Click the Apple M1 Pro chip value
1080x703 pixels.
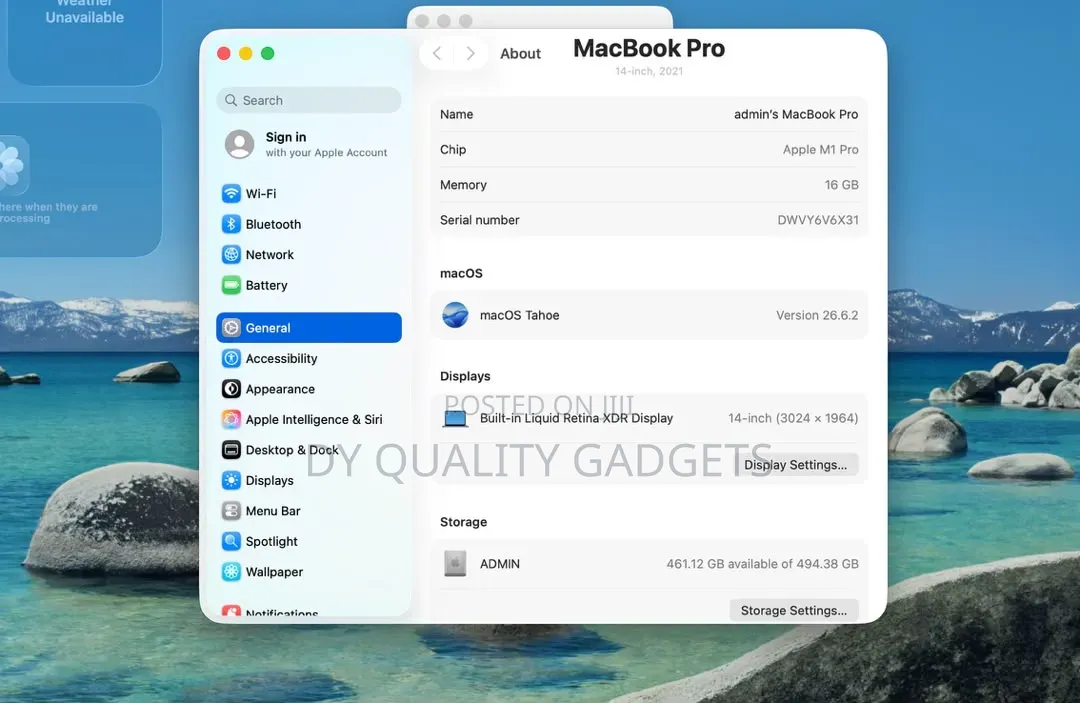[x=820, y=149]
